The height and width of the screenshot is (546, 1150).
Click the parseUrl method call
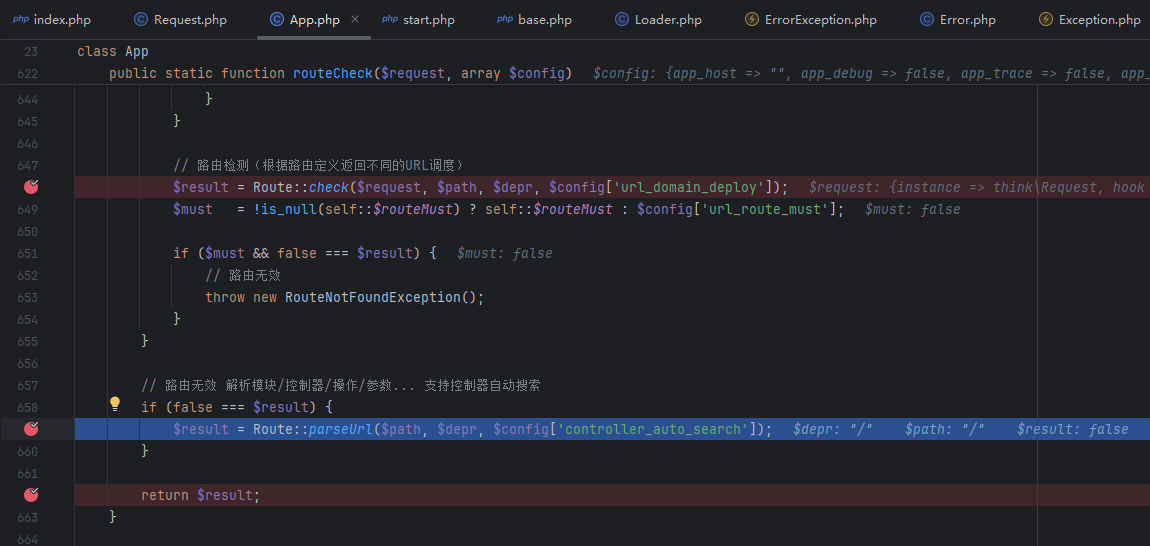[341, 429]
